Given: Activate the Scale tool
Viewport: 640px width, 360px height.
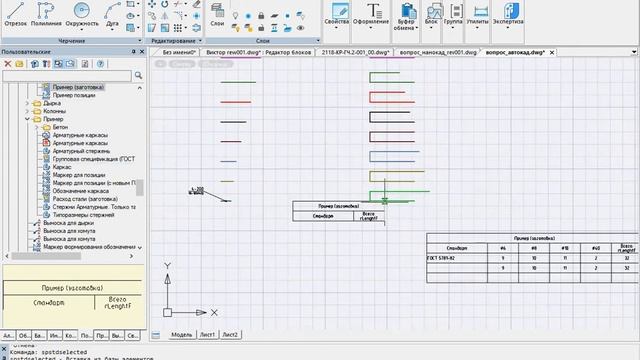Looking at the screenshot, I should pos(164,28).
